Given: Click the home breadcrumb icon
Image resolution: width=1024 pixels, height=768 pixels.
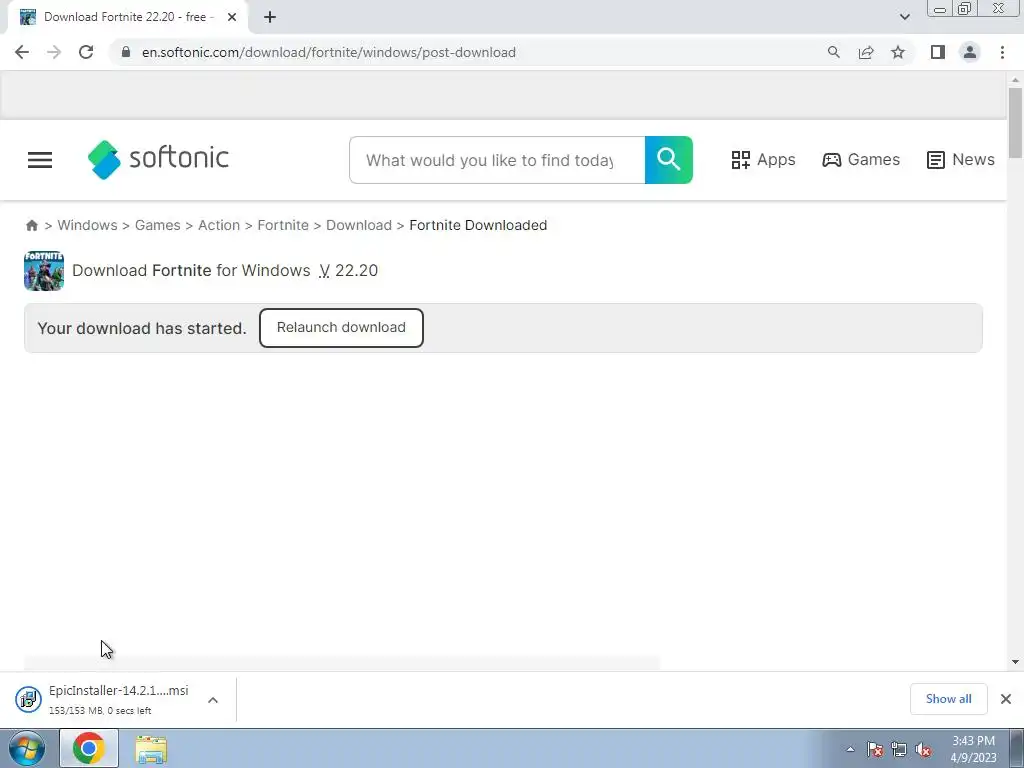Looking at the screenshot, I should pyautogui.click(x=31, y=225).
